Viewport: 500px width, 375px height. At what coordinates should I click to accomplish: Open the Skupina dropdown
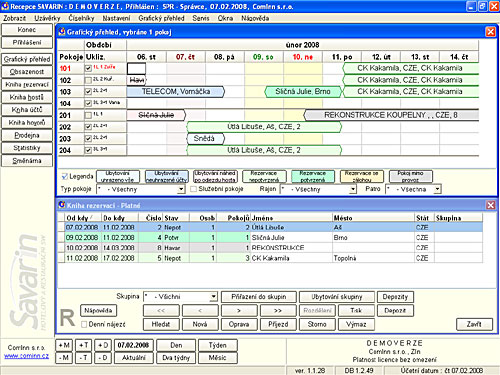(213, 297)
